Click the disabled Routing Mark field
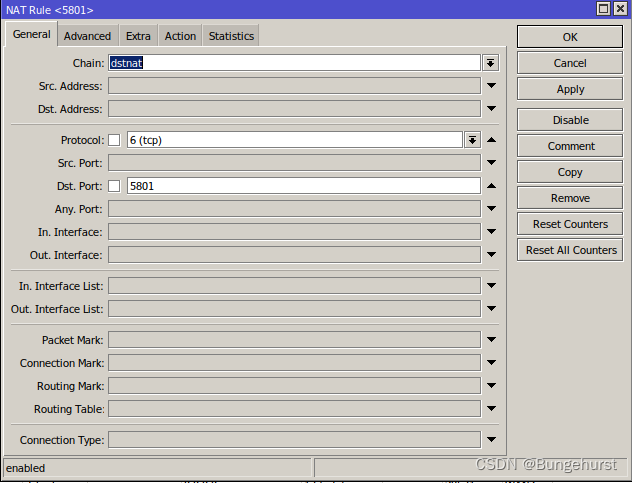The image size is (632, 483). pyautogui.click(x=294, y=385)
